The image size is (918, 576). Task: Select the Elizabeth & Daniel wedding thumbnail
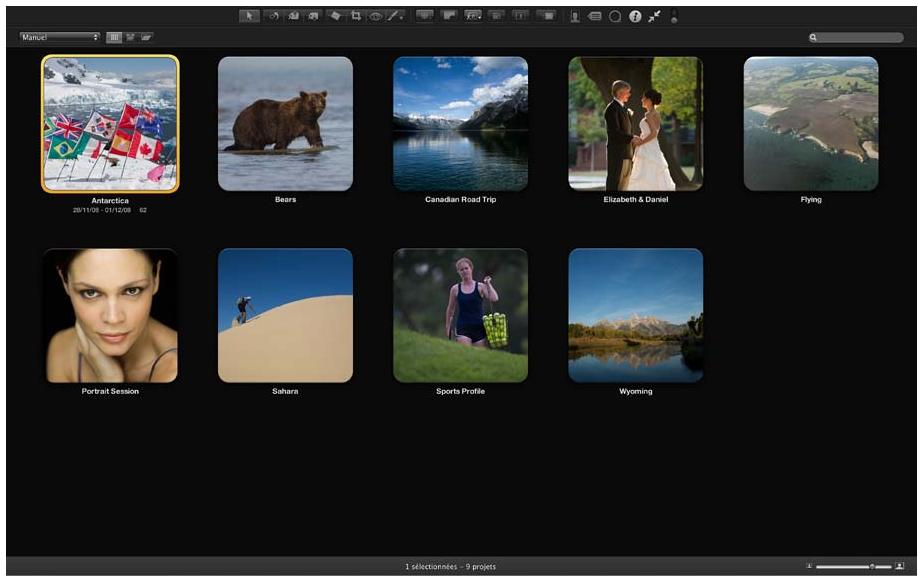coord(635,124)
